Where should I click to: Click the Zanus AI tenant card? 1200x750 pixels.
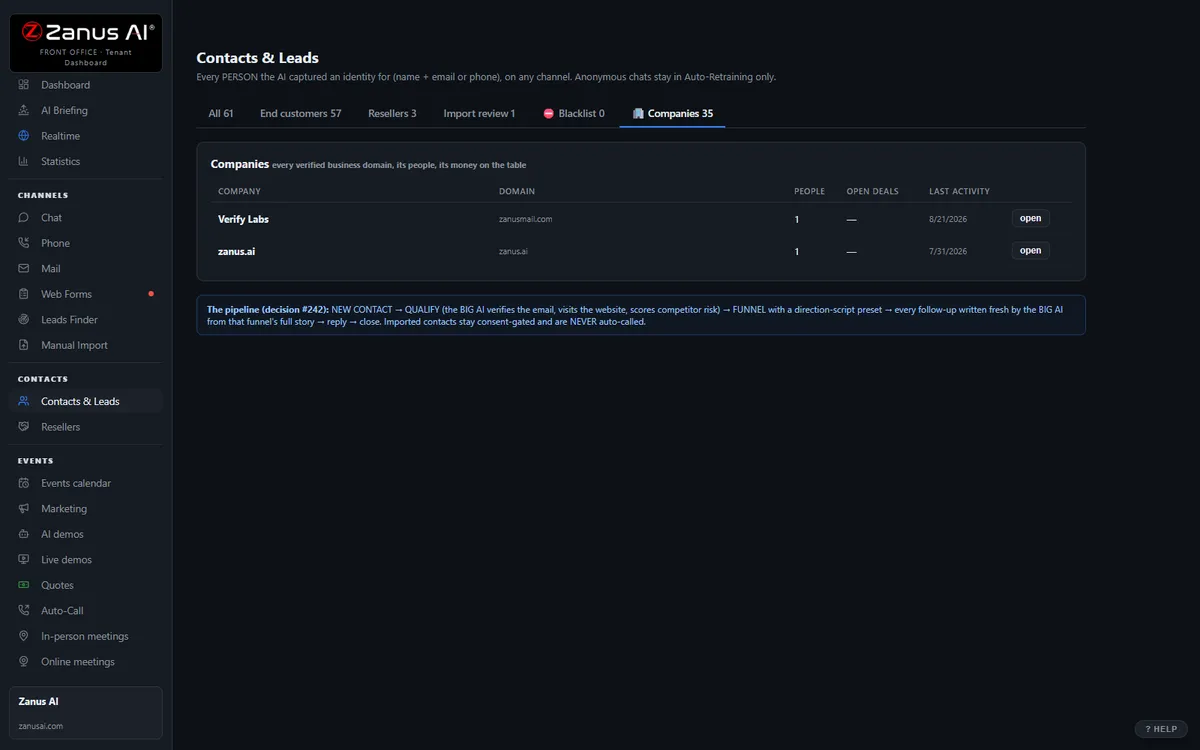(x=86, y=713)
